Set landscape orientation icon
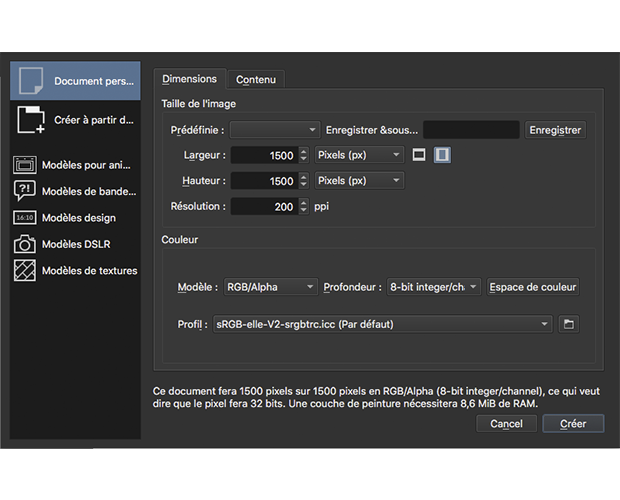620x500 pixels. pyautogui.click(x=419, y=155)
